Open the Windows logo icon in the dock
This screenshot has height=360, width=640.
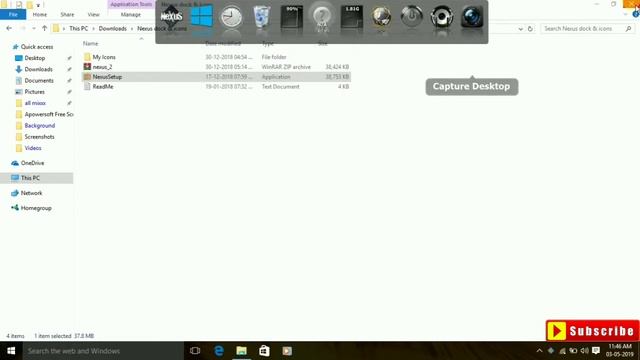(x=202, y=17)
